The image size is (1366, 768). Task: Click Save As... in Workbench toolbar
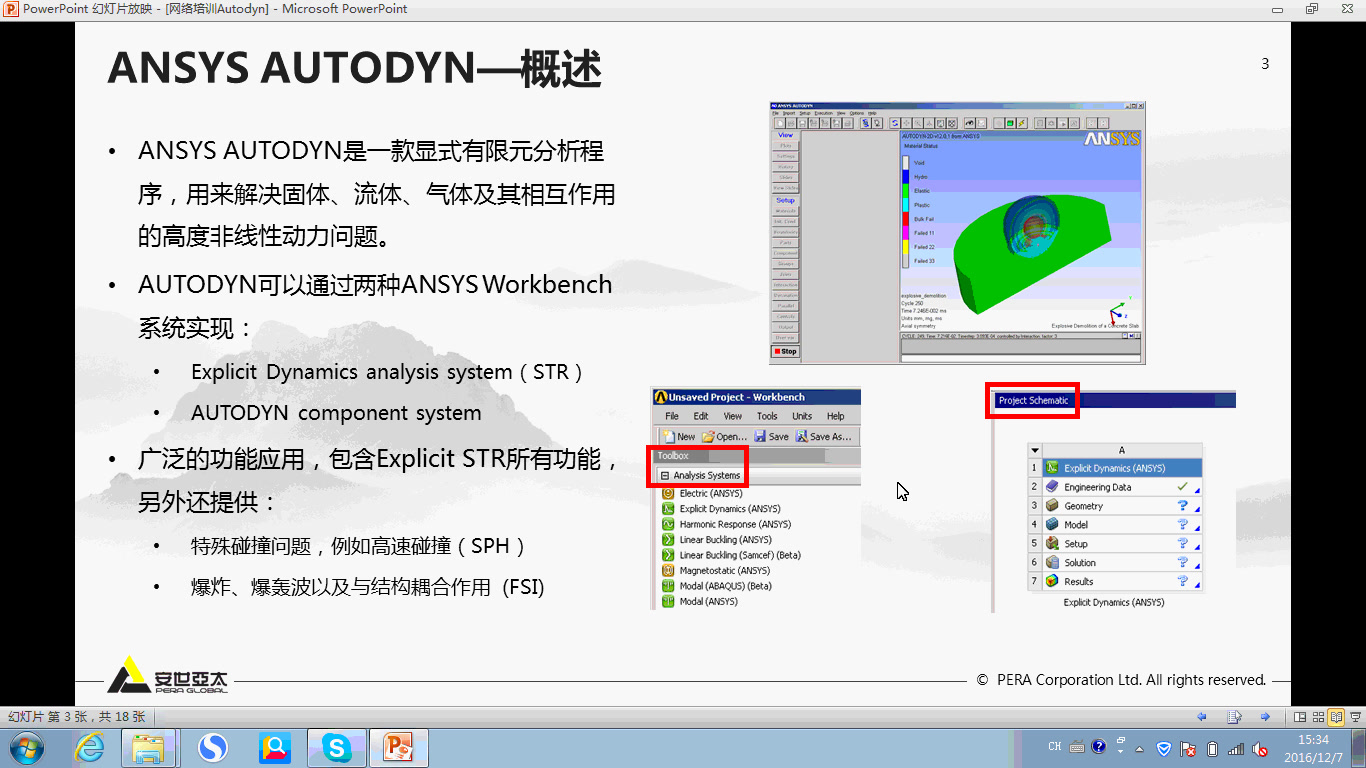click(824, 436)
